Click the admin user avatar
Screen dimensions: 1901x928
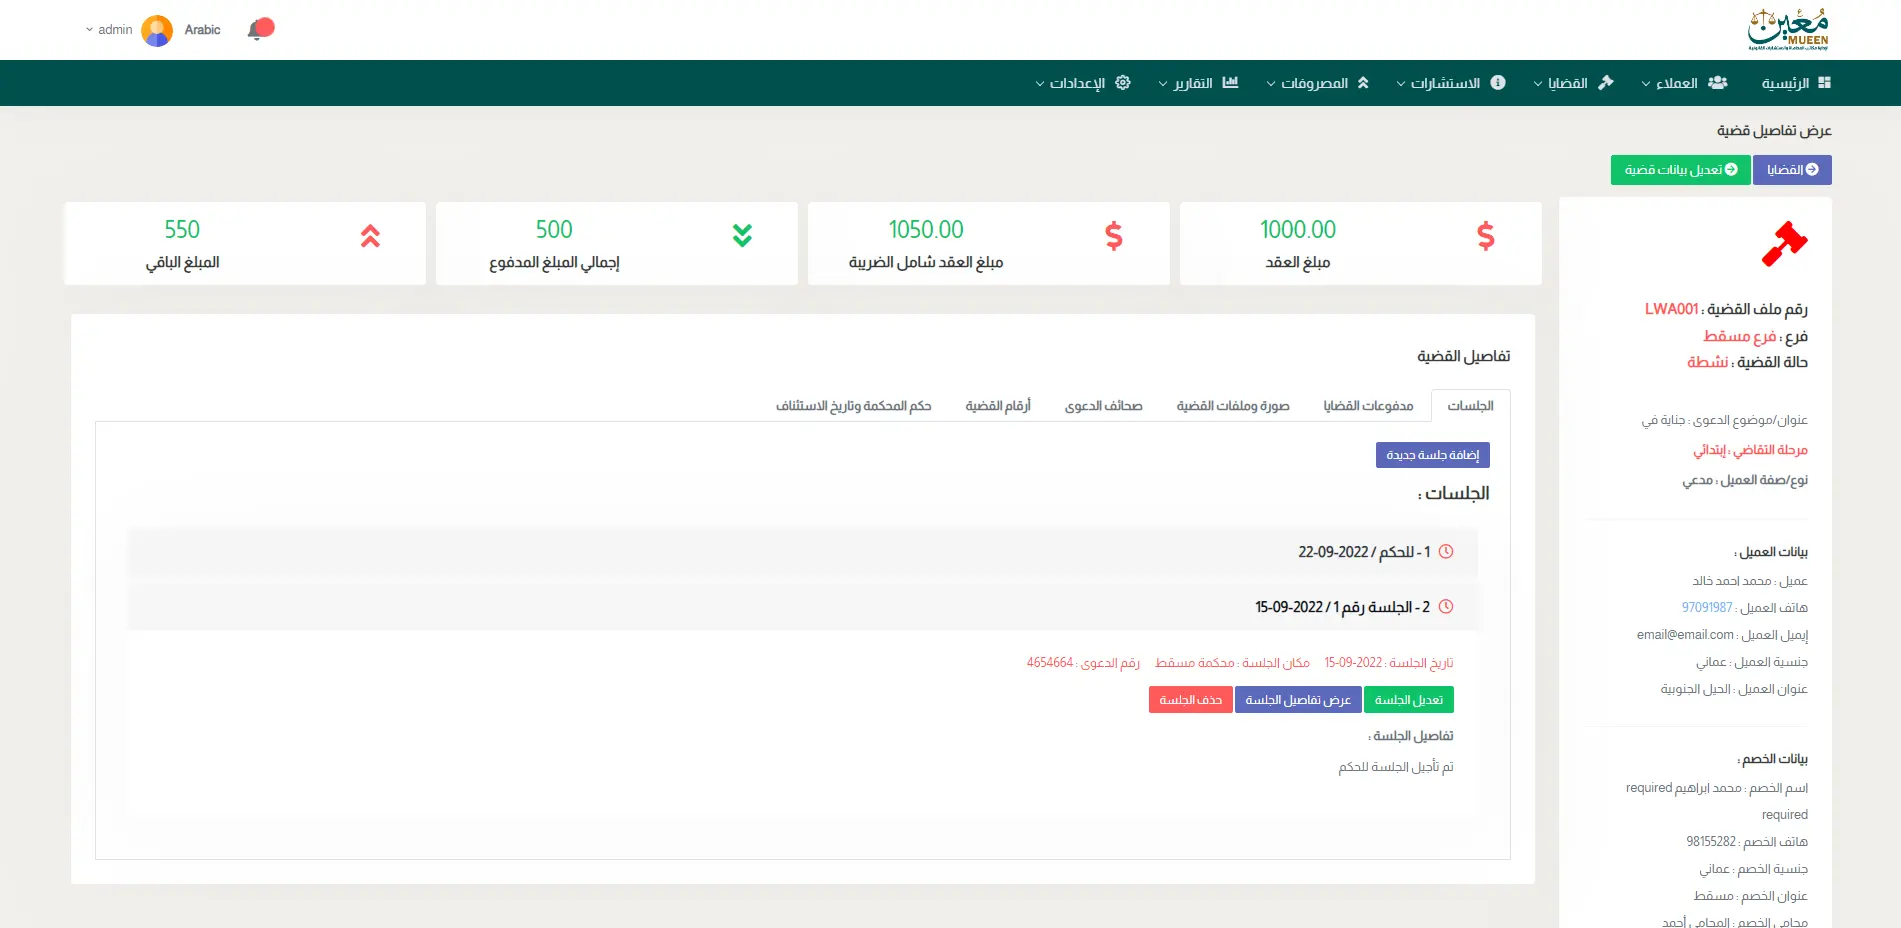[x=157, y=30]
